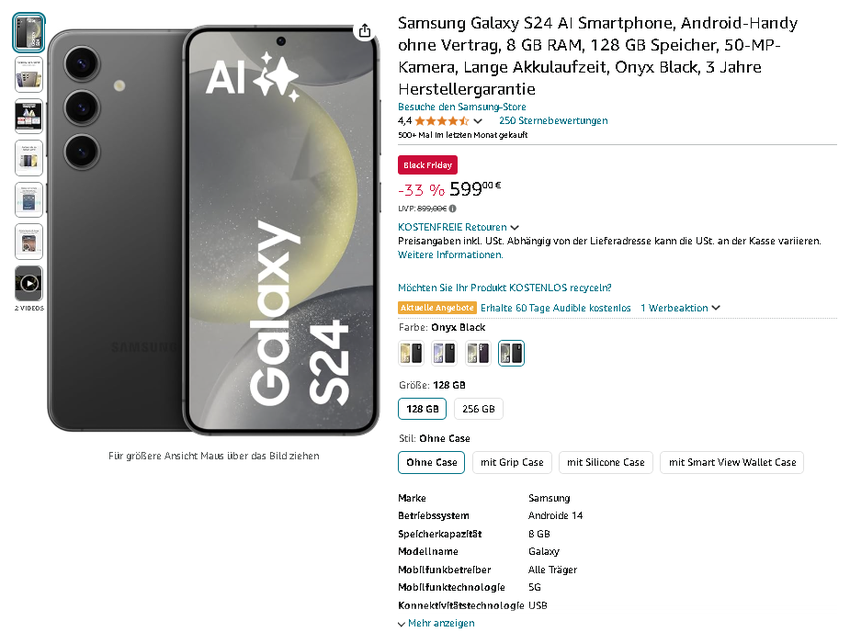The width and height of the screenshot is (850, 632).
Task: Pick the third color variant swatch
Action: [x=478, y=352]
